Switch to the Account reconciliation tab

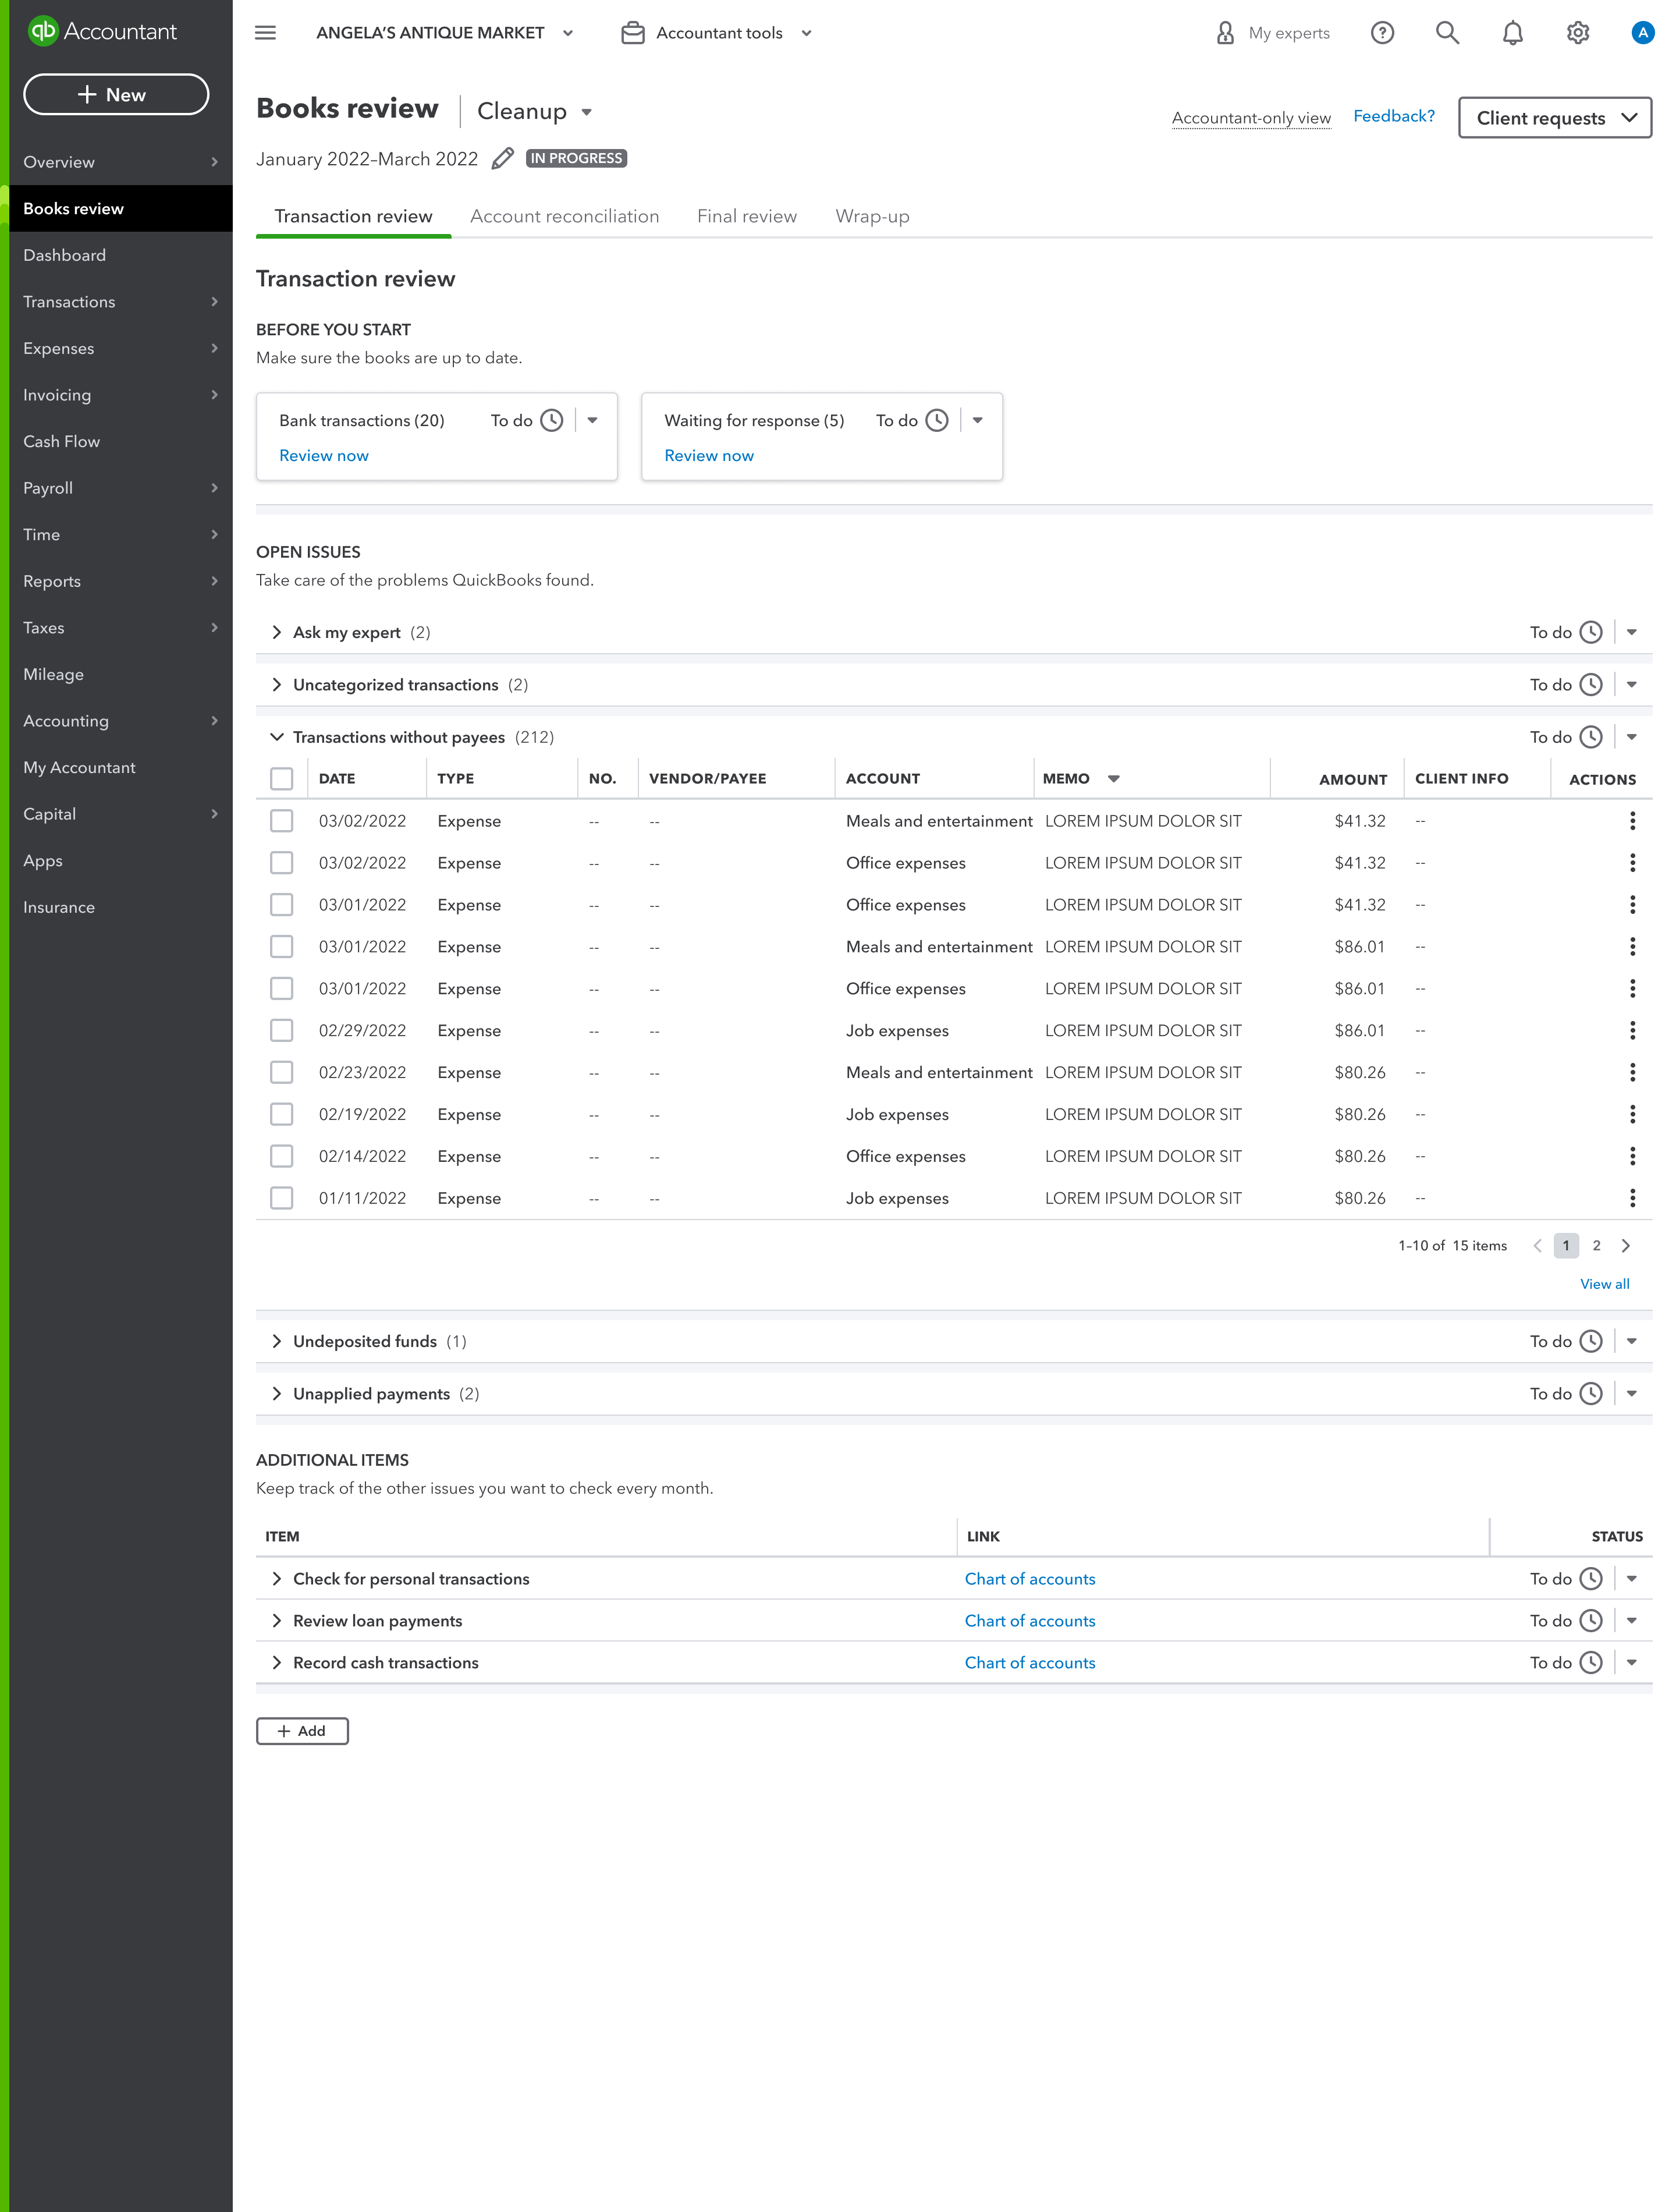pyautogui.click(x=565, y=217)
